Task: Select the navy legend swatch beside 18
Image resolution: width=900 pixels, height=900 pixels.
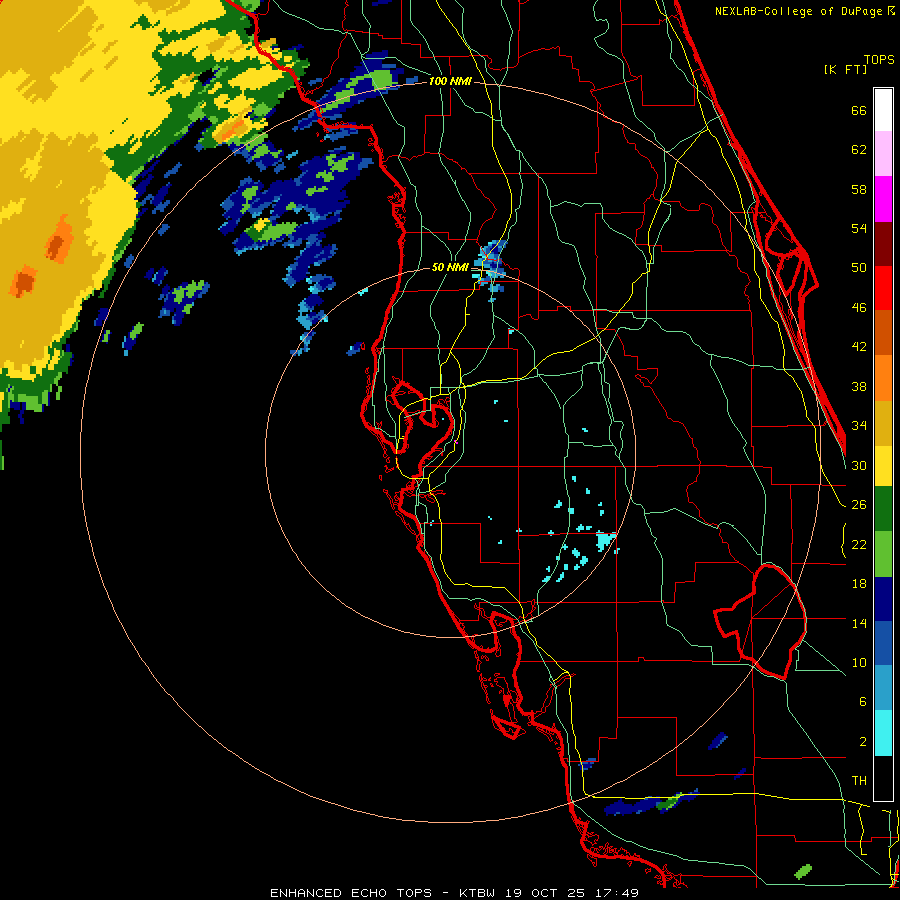Action: tap(883, 599)
